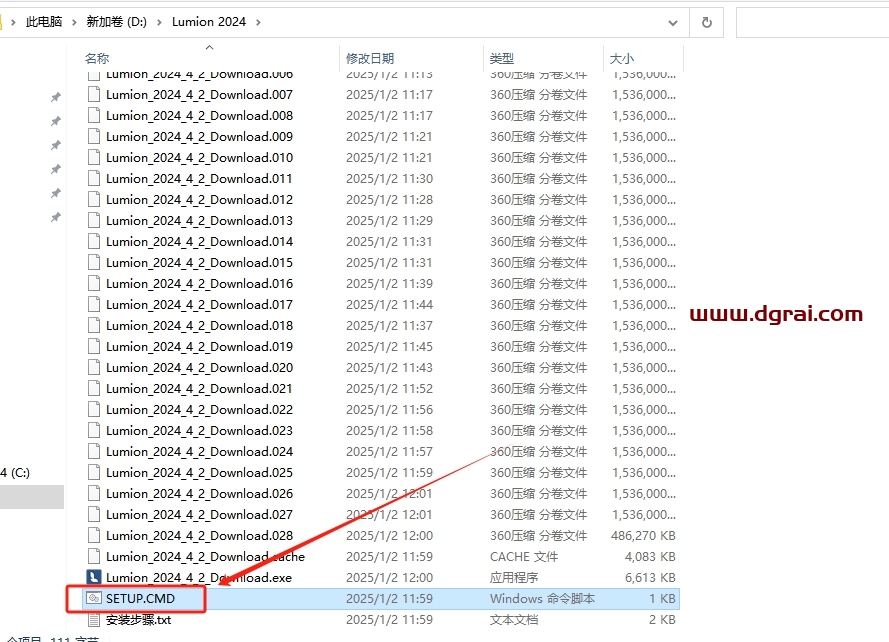Click the SETUP.CMD file icon
889x642 pixels.
(x=94, y=598)
